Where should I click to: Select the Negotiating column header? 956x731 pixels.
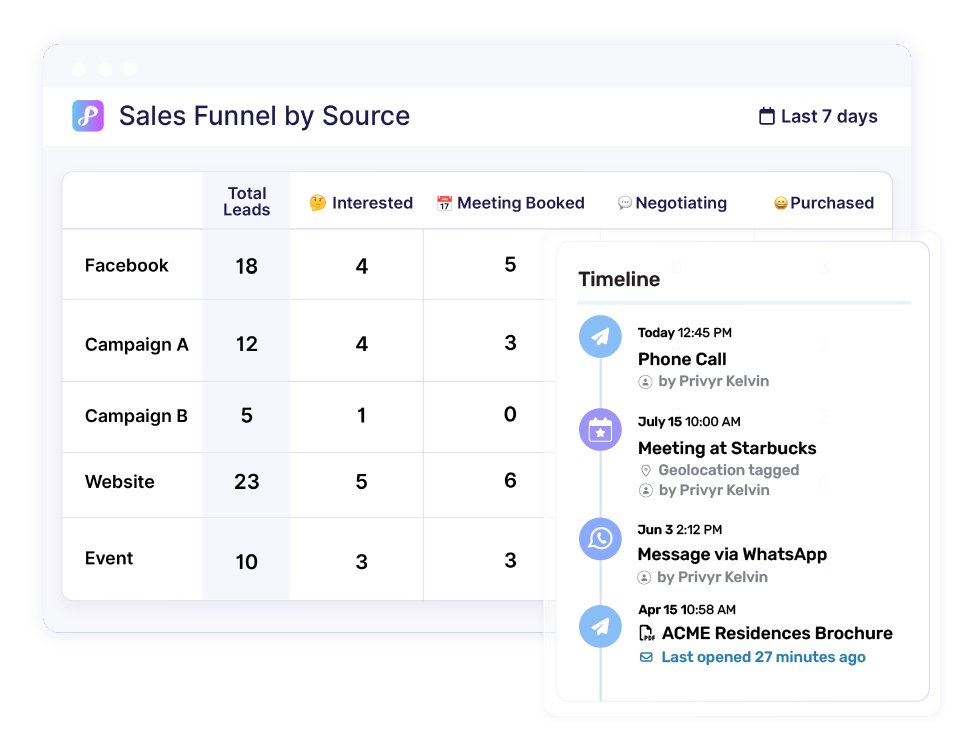click(672, 202)
